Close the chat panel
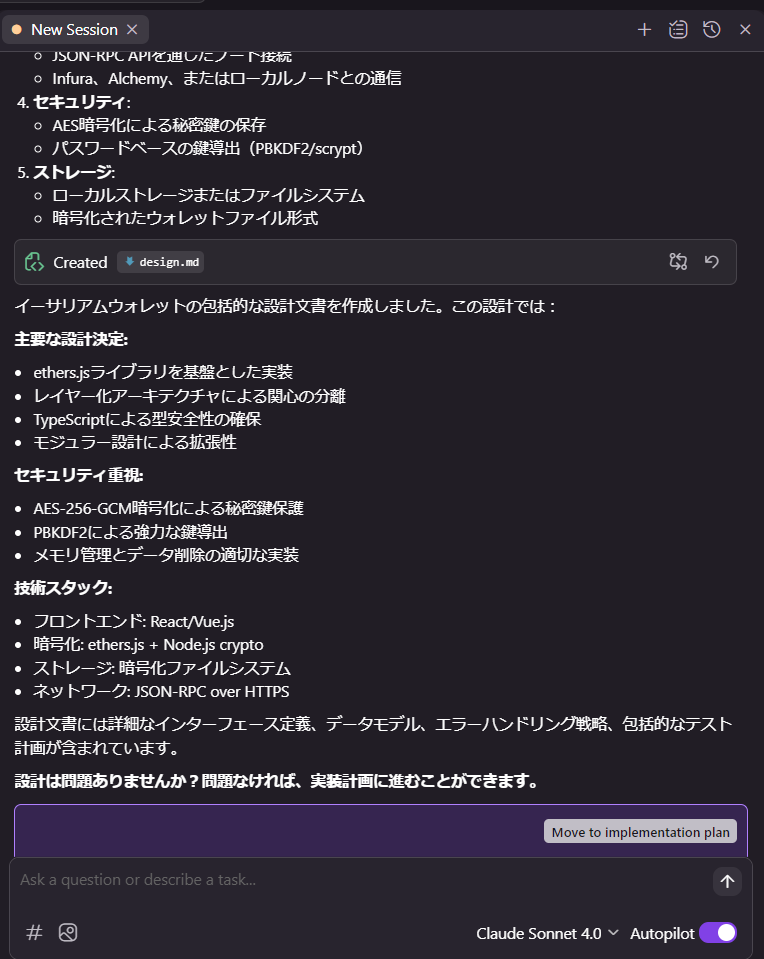764x959 pixels. tap(745, 29)
